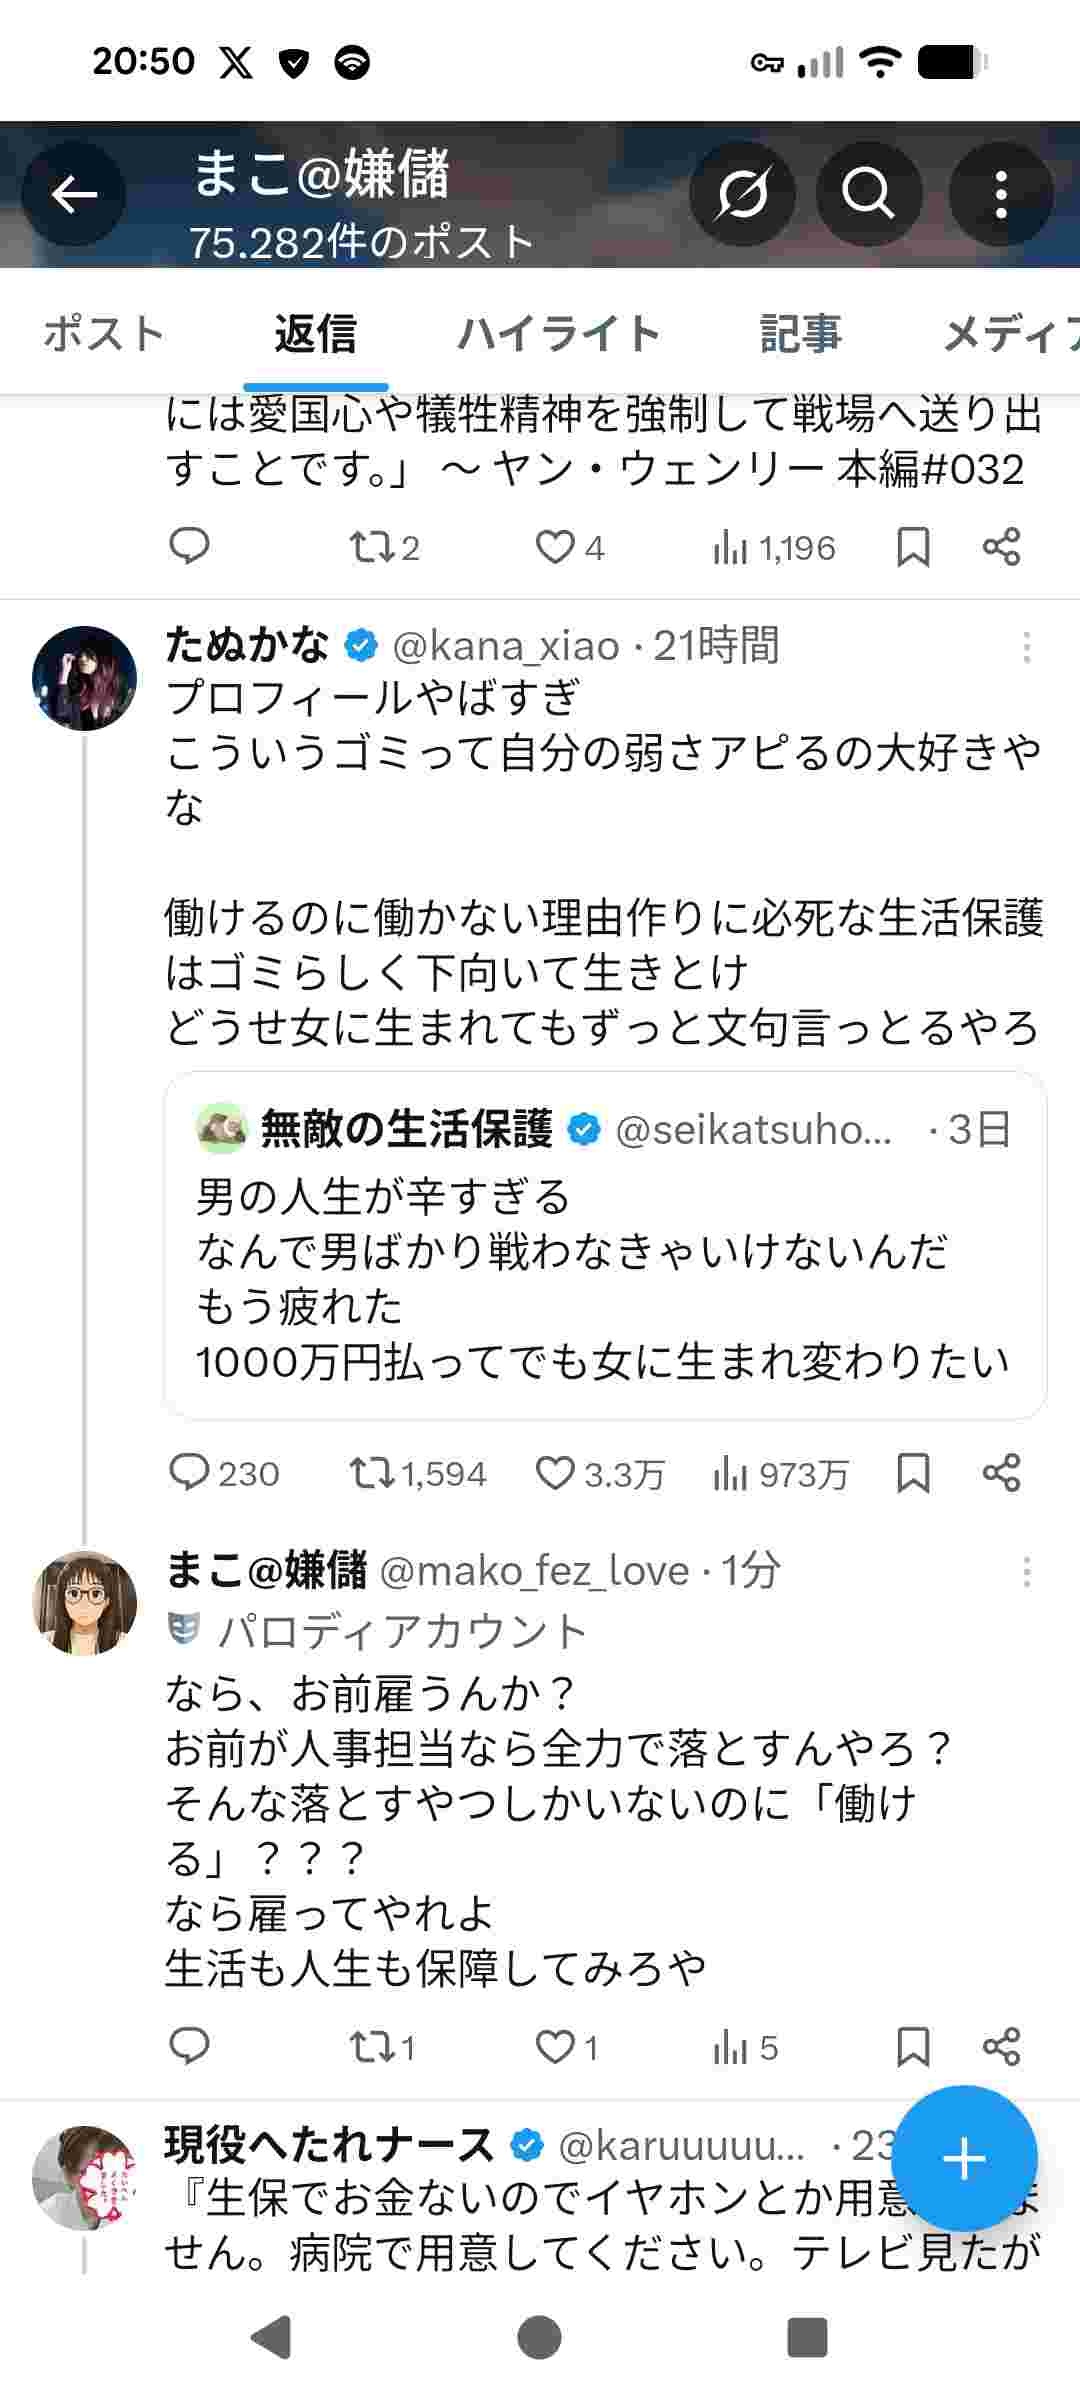Tap the back arrow button
Viewport: 1080px width, 2400px height.
[x=74, y=194]
